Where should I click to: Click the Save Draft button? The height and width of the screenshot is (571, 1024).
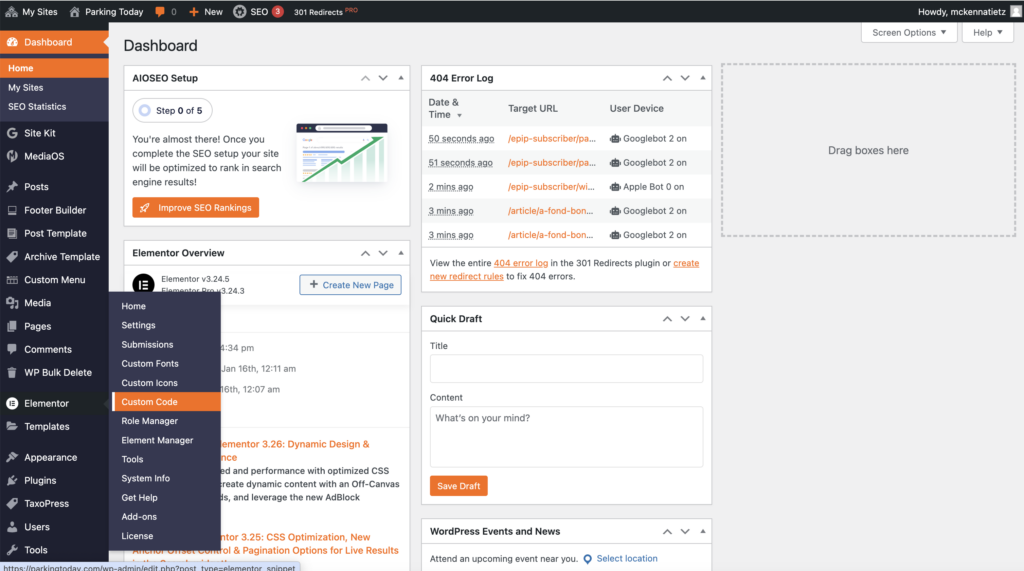click(x=458, y=486)
